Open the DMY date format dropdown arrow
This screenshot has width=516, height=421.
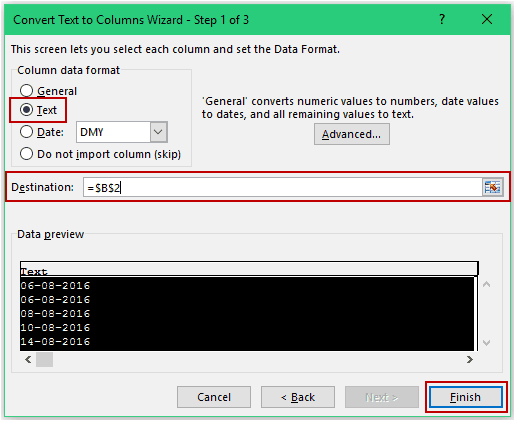(x=158, y=132)
